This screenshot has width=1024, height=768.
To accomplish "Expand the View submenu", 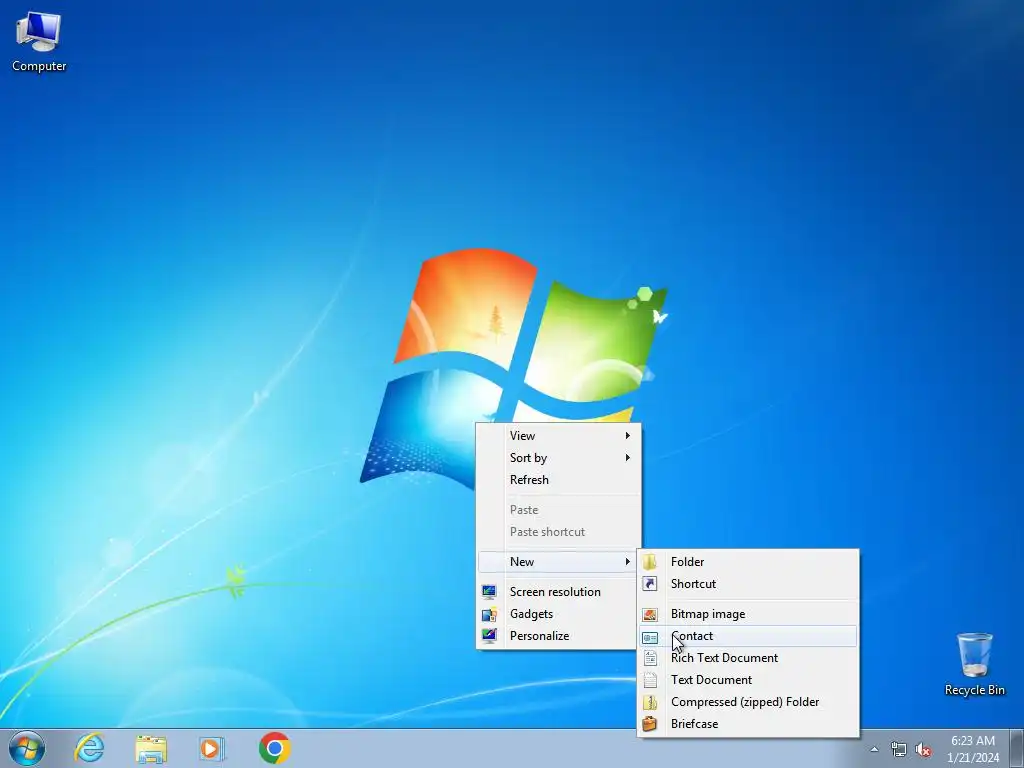I will pos(559,436).
